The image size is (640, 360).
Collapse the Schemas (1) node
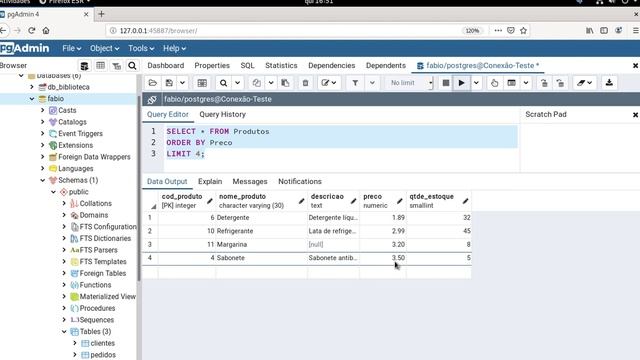[42, 180]
